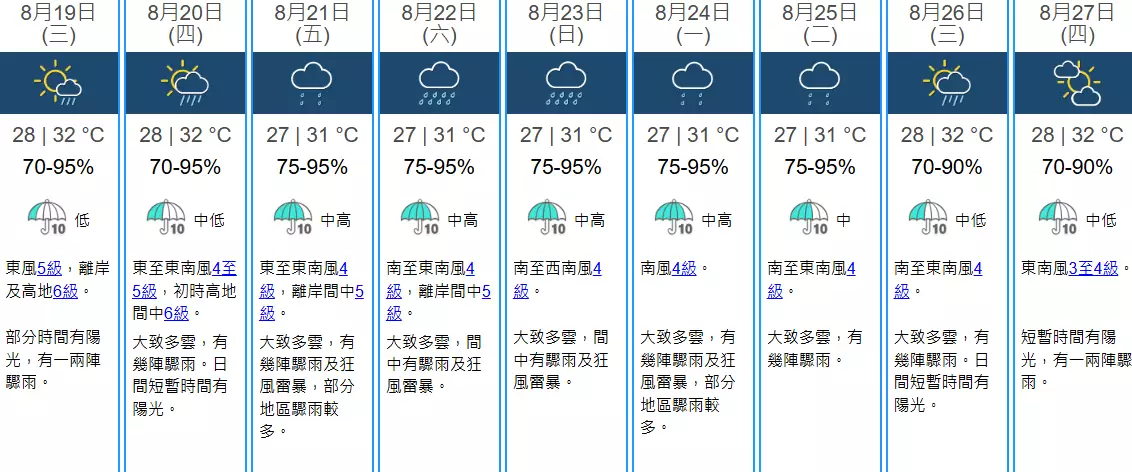Open the 南風 4級 link for 8月24日

click(x=684, y=269)
